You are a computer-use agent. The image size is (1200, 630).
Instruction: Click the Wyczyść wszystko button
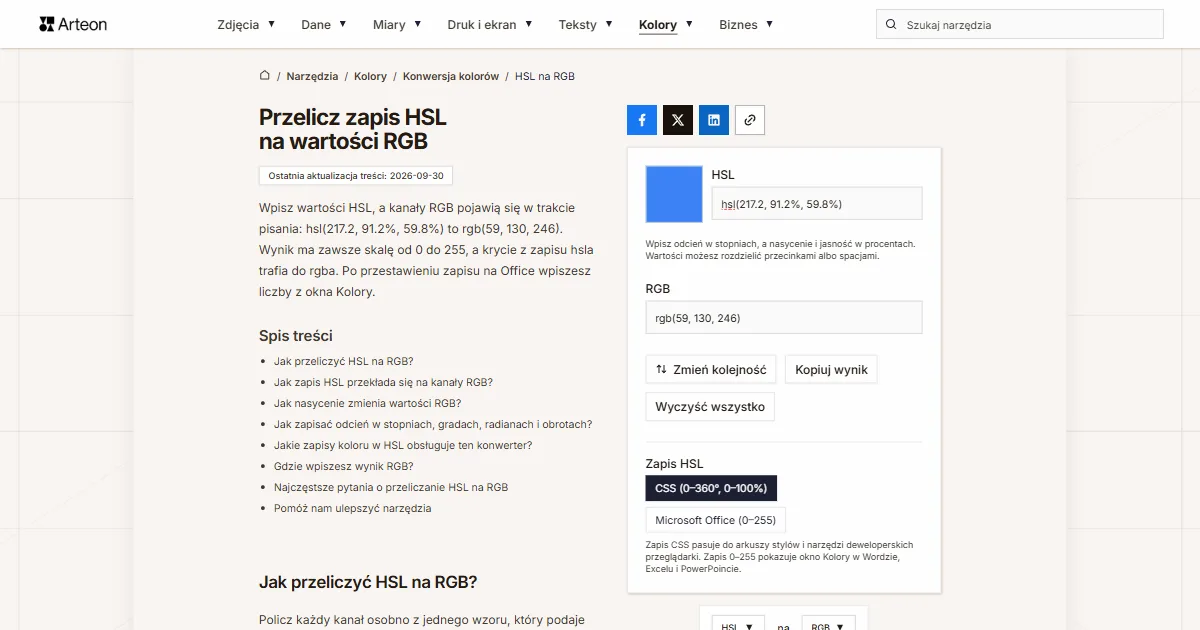[x=710, y=407]
